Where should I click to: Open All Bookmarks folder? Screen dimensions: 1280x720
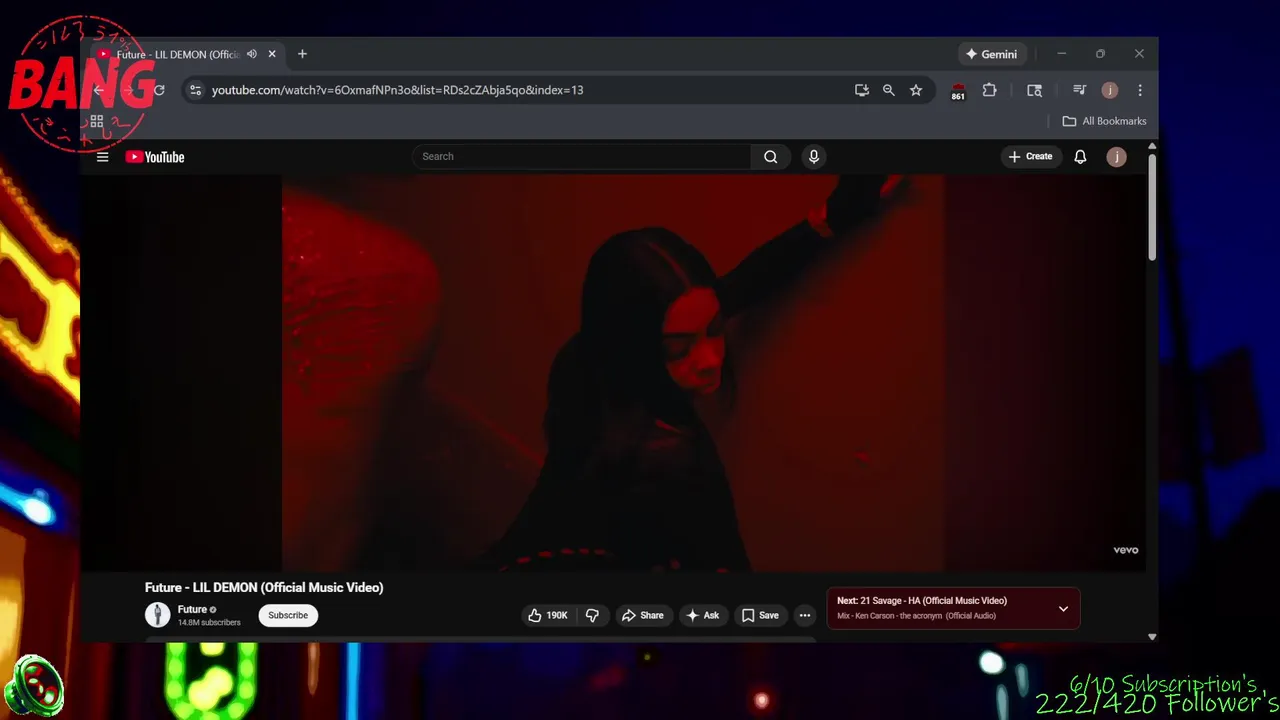click(1104, 121)
